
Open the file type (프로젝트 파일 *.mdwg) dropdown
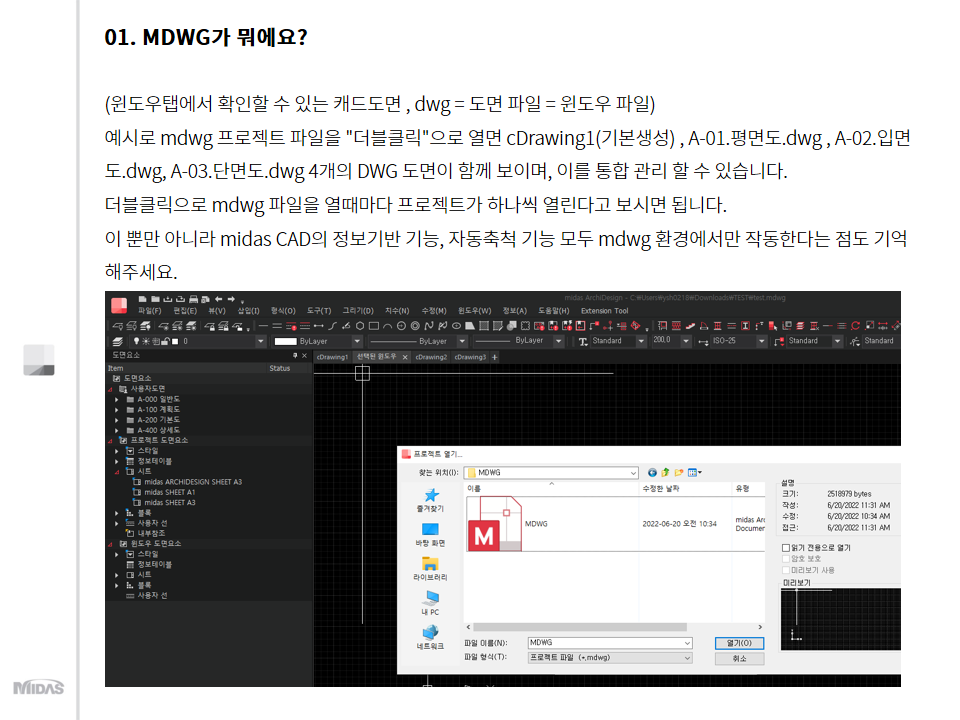coord(688,658)
